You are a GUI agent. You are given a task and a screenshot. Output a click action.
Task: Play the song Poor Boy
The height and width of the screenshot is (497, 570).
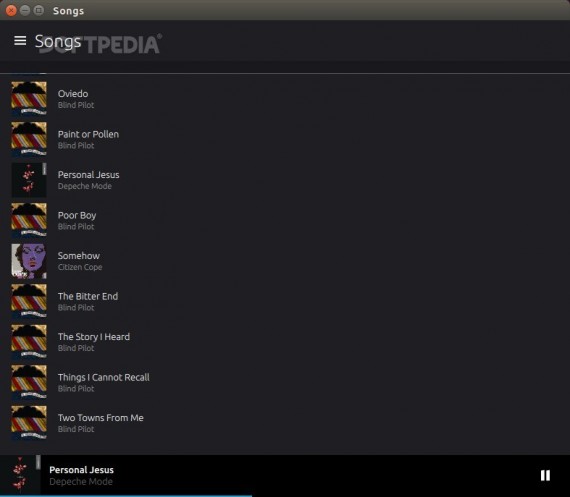pos(285,220)
